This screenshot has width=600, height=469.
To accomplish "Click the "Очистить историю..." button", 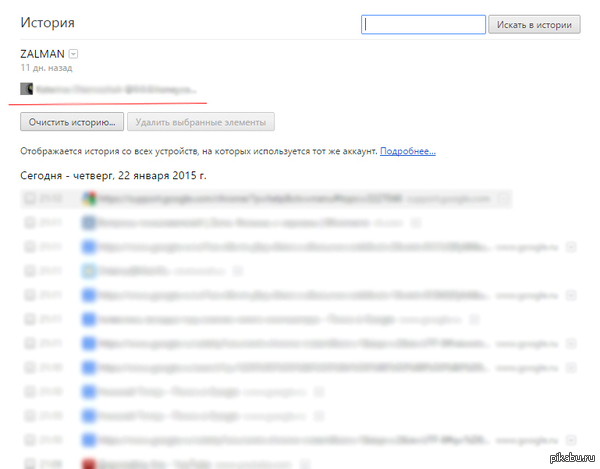I will [72, 122].
